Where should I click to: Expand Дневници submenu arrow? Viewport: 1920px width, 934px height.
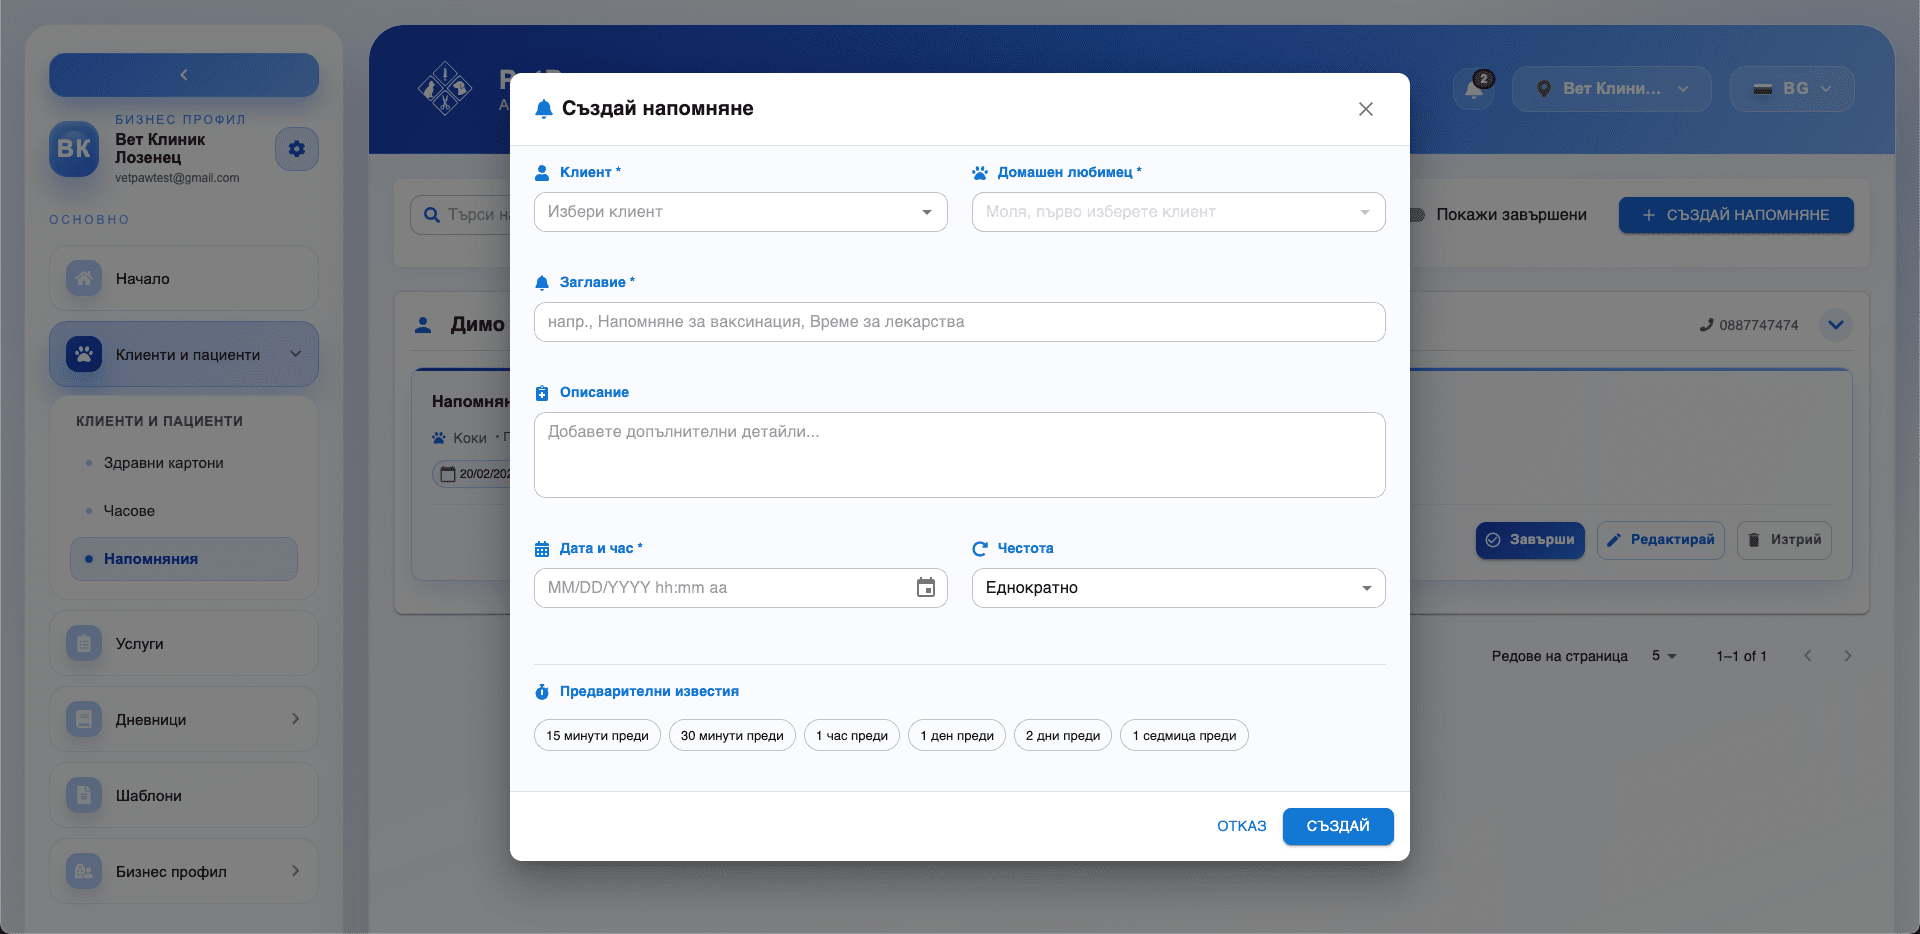pyautogui.click(x=295, y=719)
